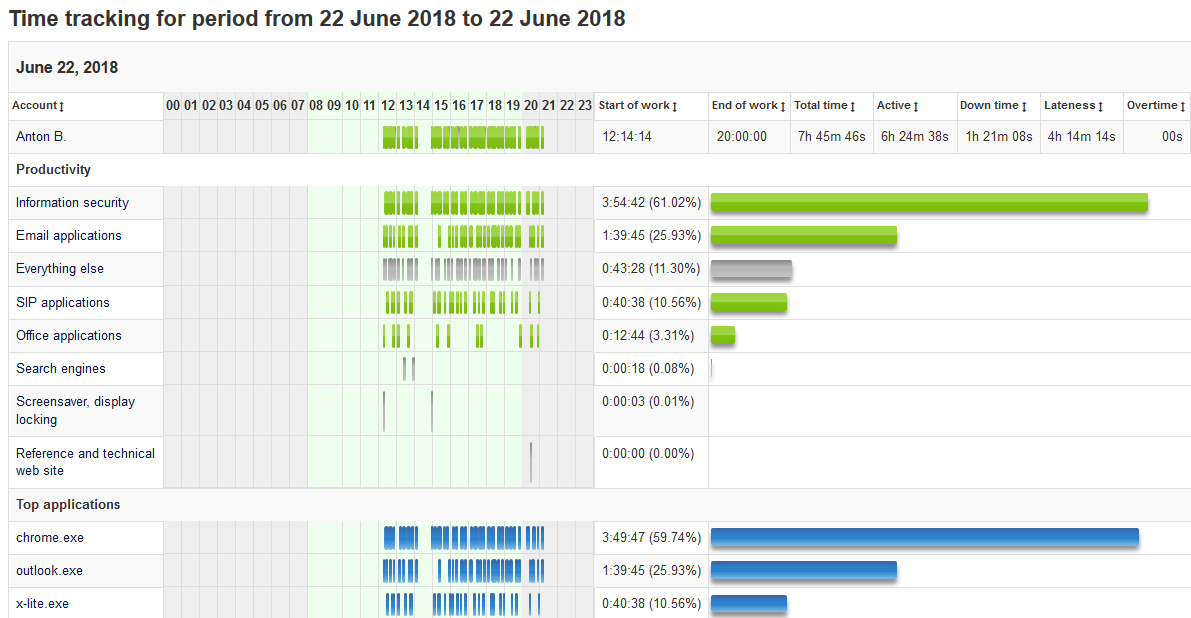Click the gray Everything else usage bar
This screenshot has width=1191, height=618.
[x=751, y=269]
